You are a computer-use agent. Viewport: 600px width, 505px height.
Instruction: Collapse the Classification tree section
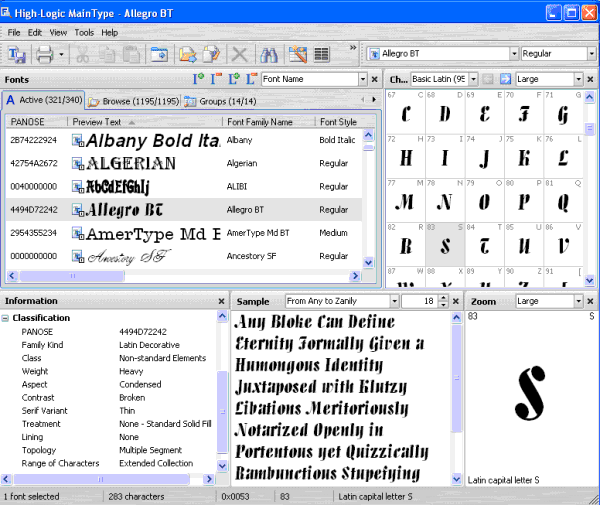[5, 318]
